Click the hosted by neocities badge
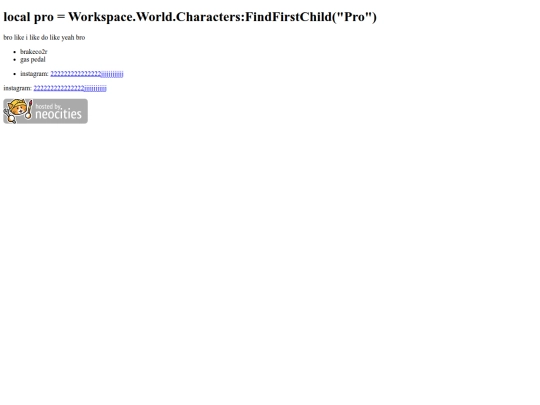Screen dimensions: 540x405 point(45,111)
